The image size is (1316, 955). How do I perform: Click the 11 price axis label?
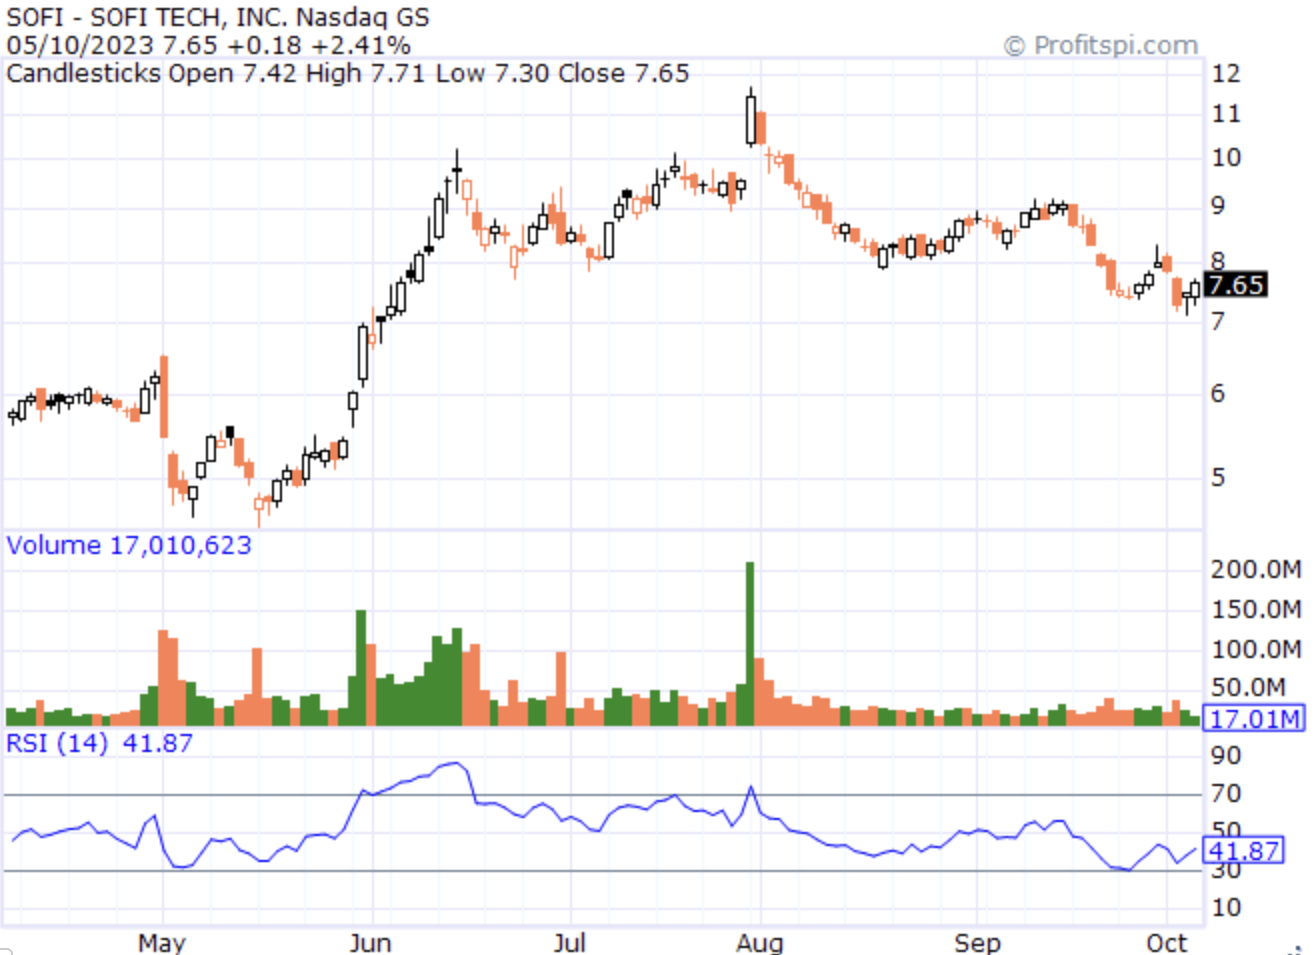[x=1226, y=113]
